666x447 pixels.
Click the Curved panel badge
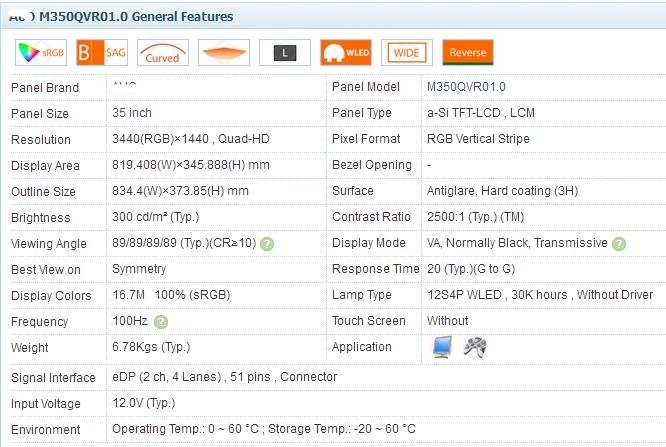pos(163,53)
